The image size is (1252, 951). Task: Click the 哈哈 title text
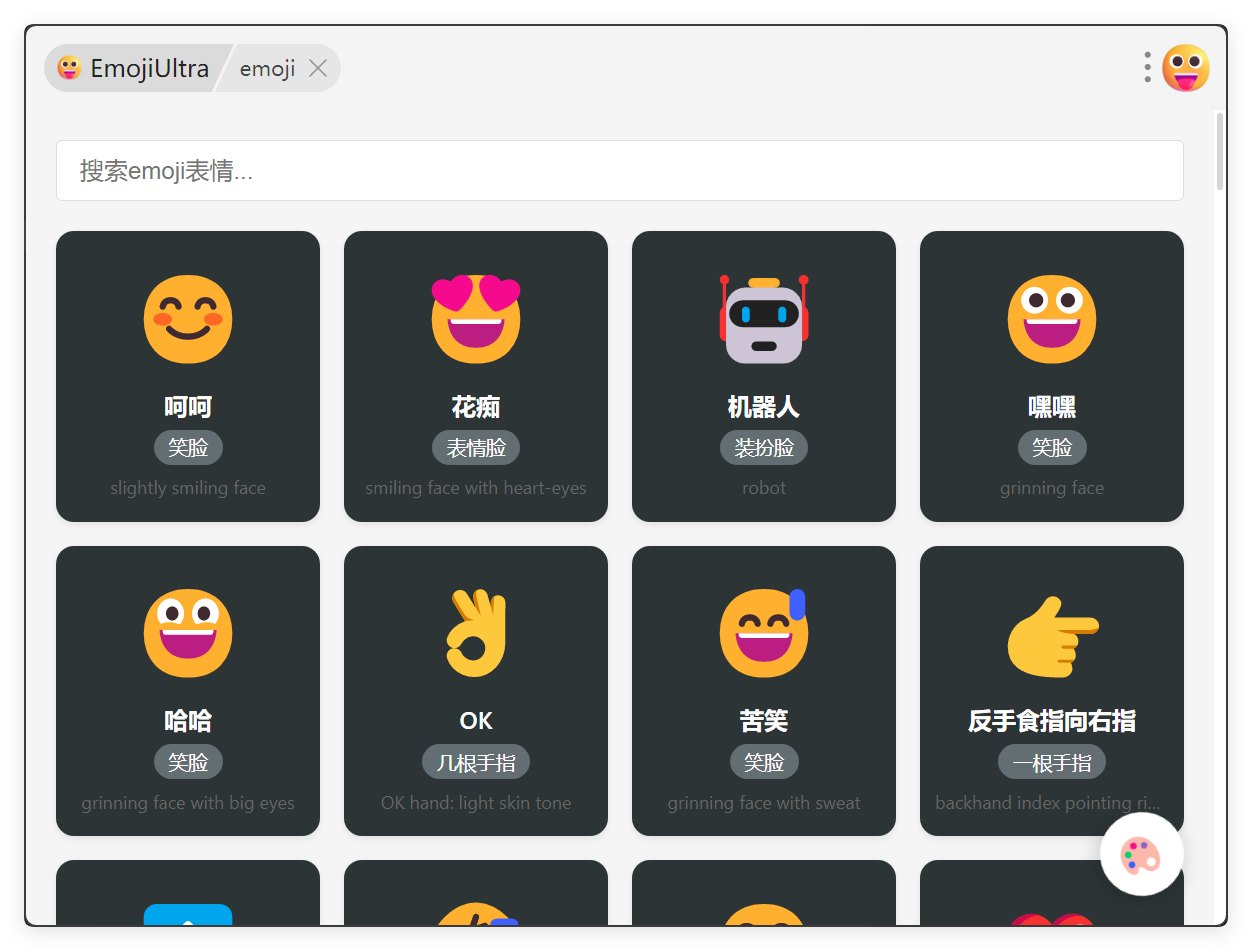188,721
